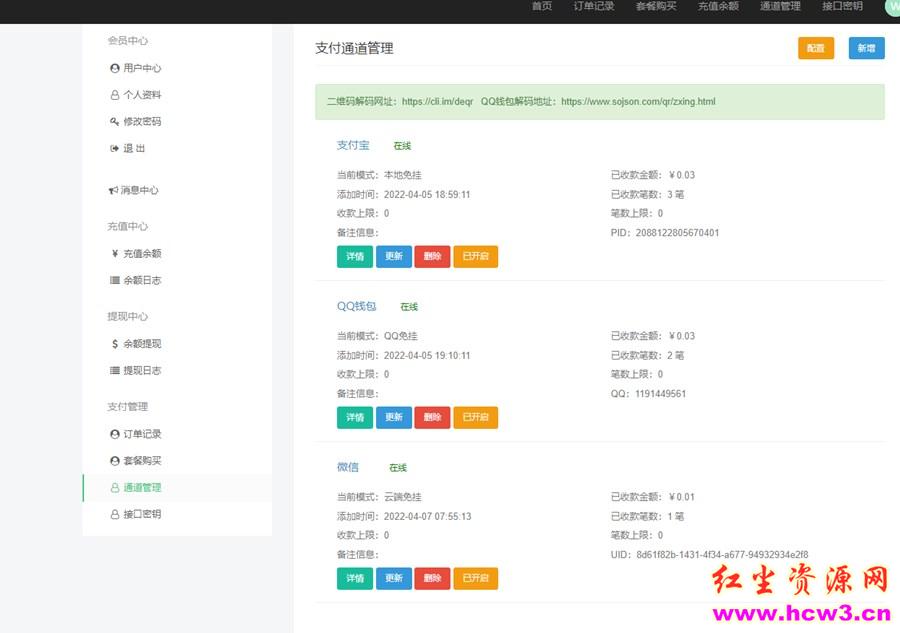Open the user avatar at top right
Viewport: 900px width, 633px height.
point(893,6)
